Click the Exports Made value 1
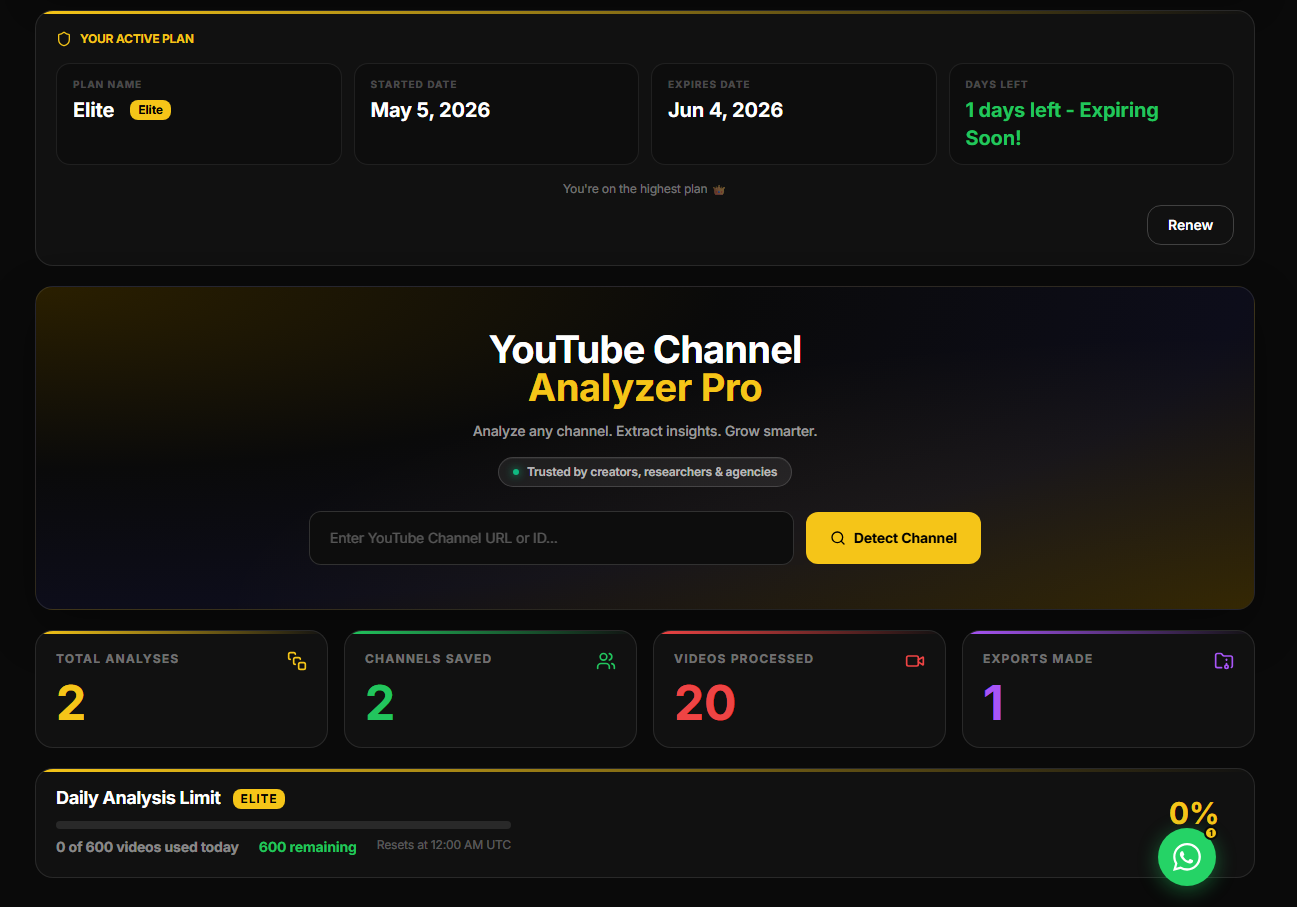 tap(994, 703)
